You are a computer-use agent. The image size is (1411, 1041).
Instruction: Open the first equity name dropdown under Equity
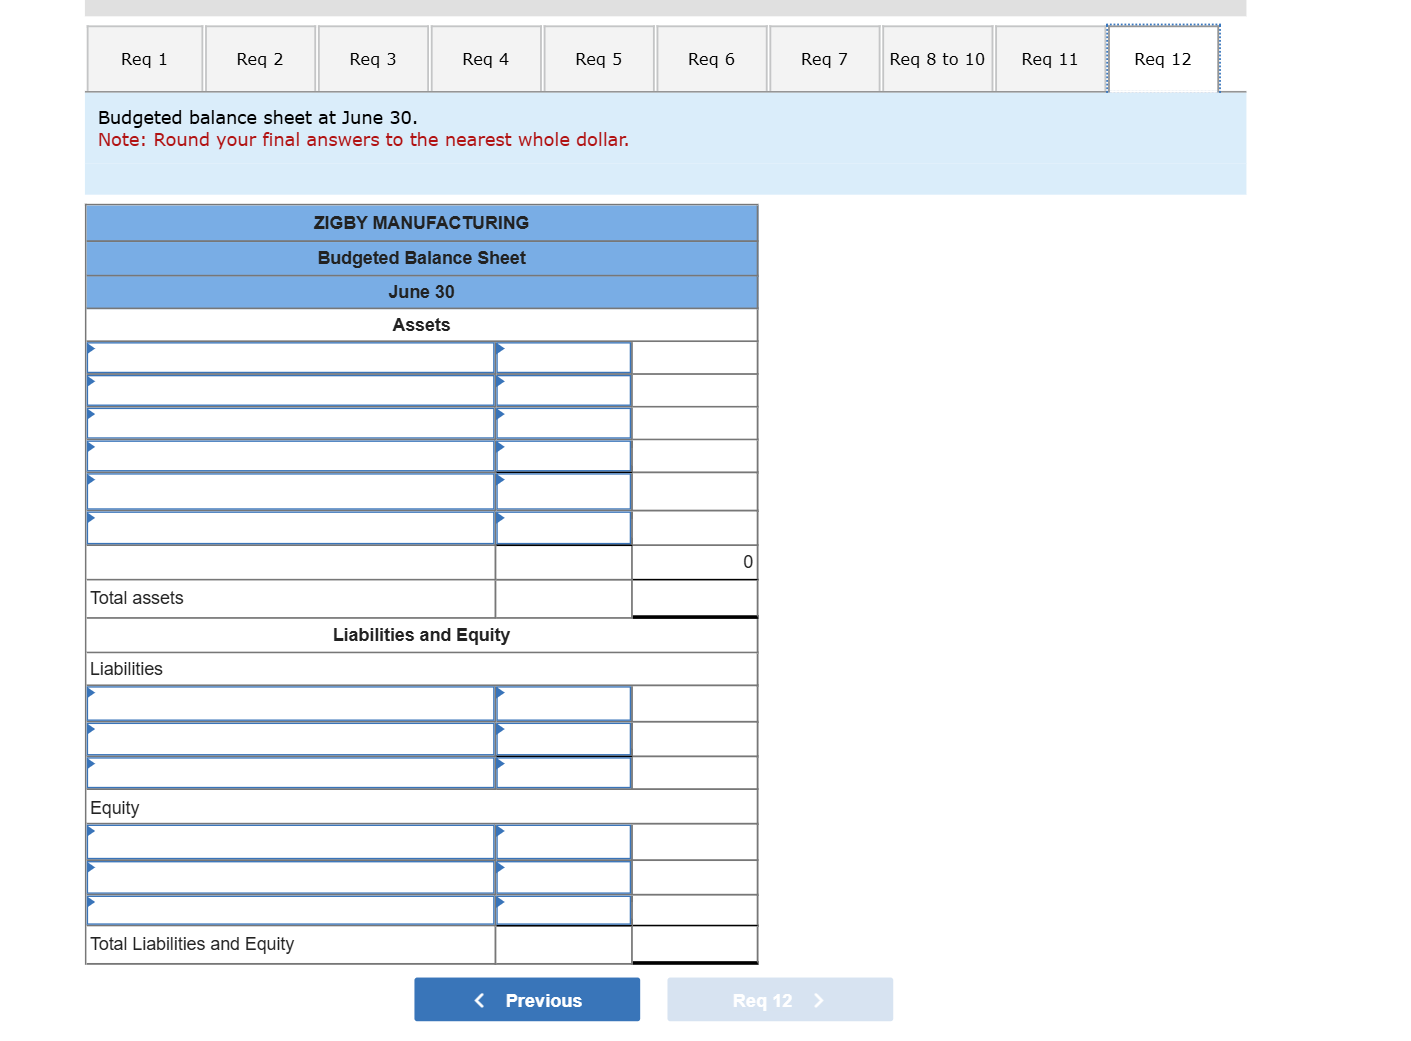click(291, 842)
